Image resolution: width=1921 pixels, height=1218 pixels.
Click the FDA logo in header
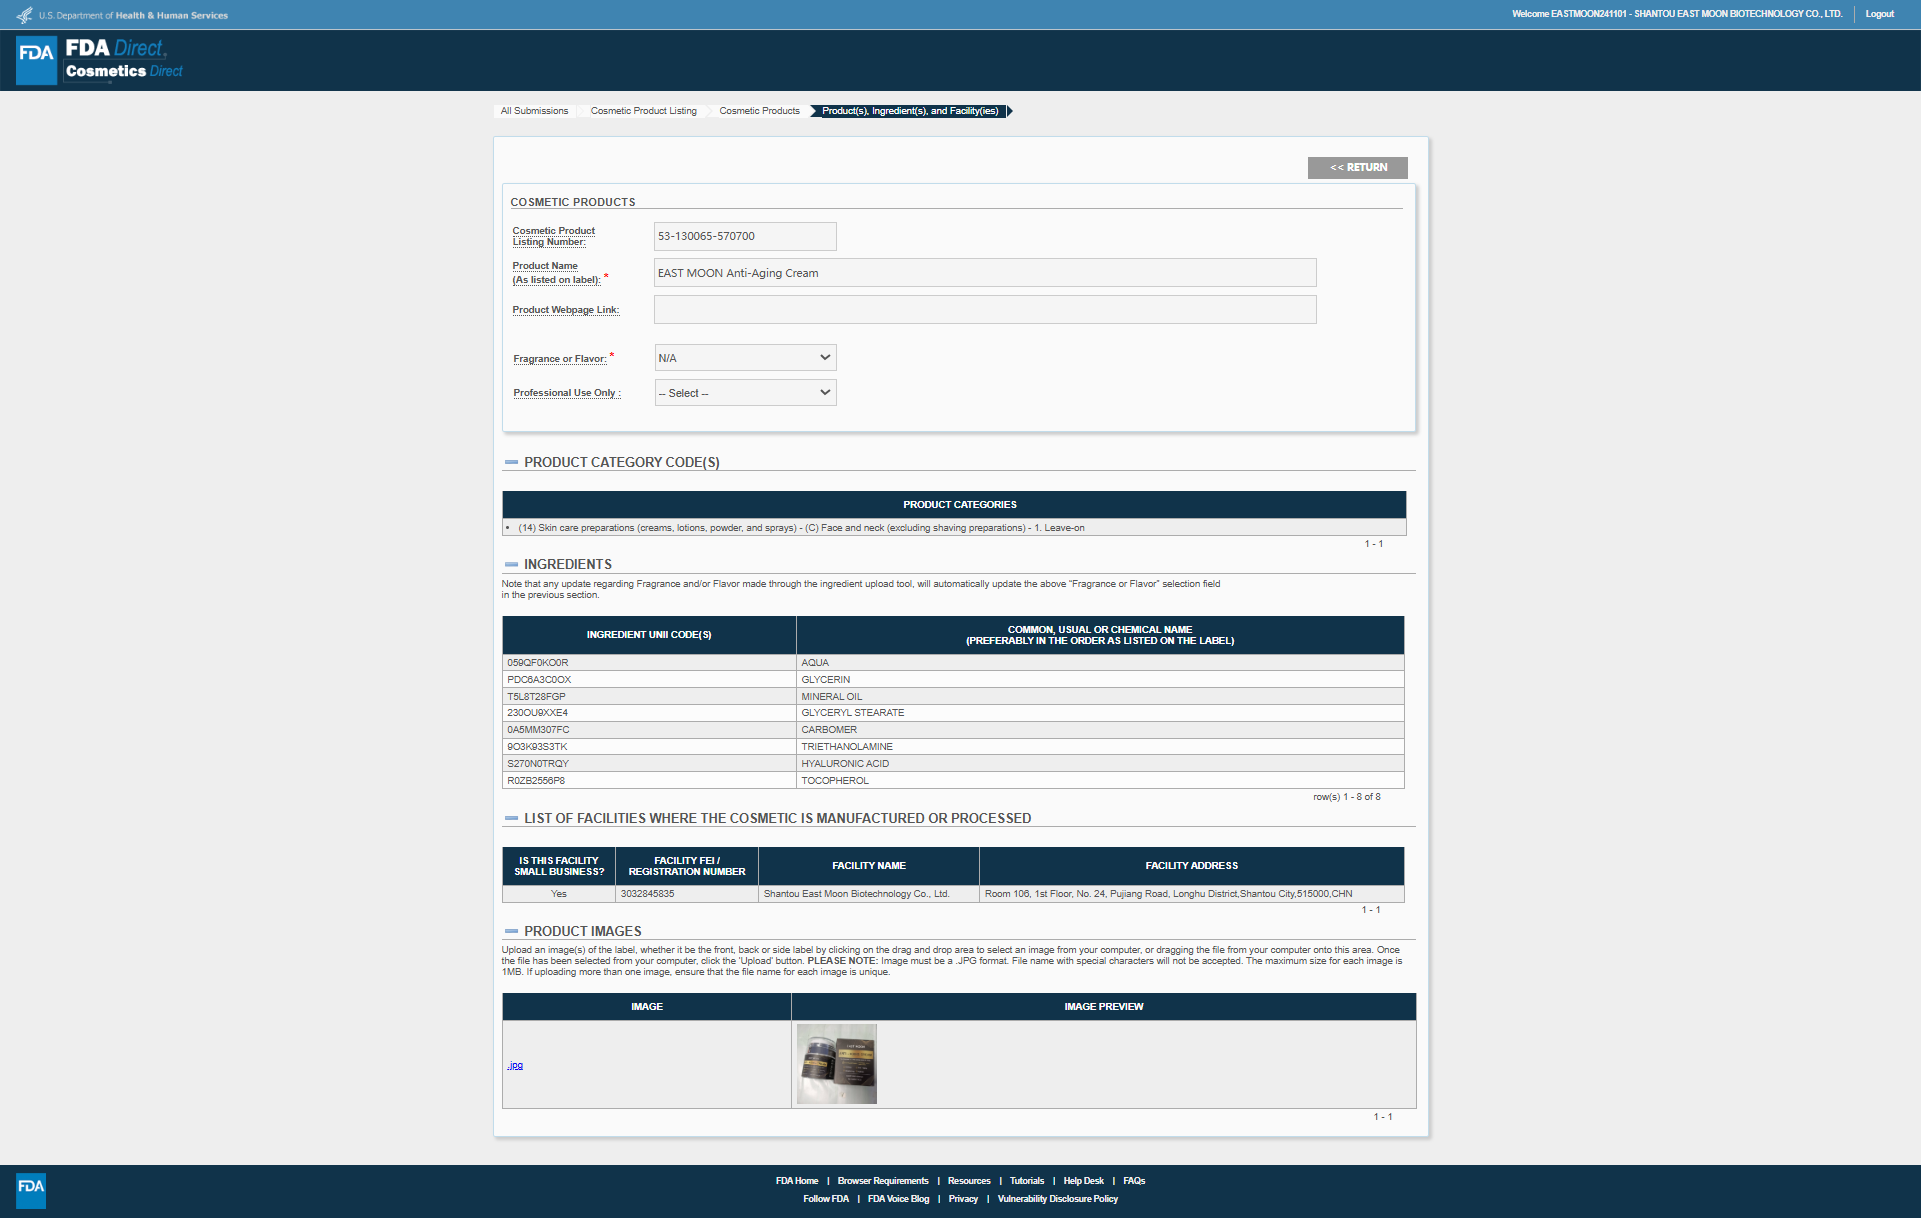[x=37, y=60]
